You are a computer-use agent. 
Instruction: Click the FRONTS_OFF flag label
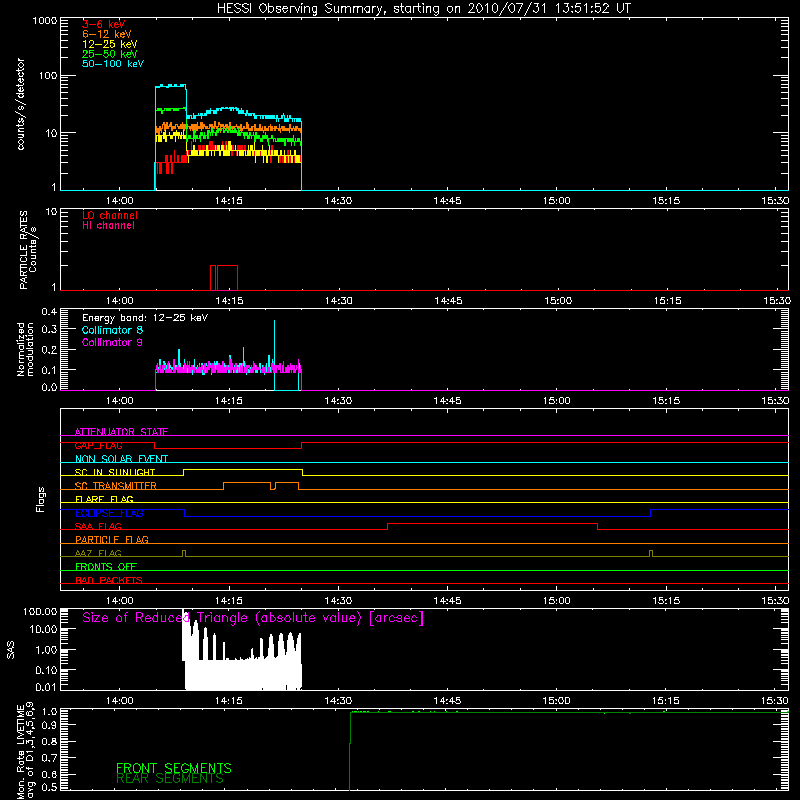pos(106,567)
